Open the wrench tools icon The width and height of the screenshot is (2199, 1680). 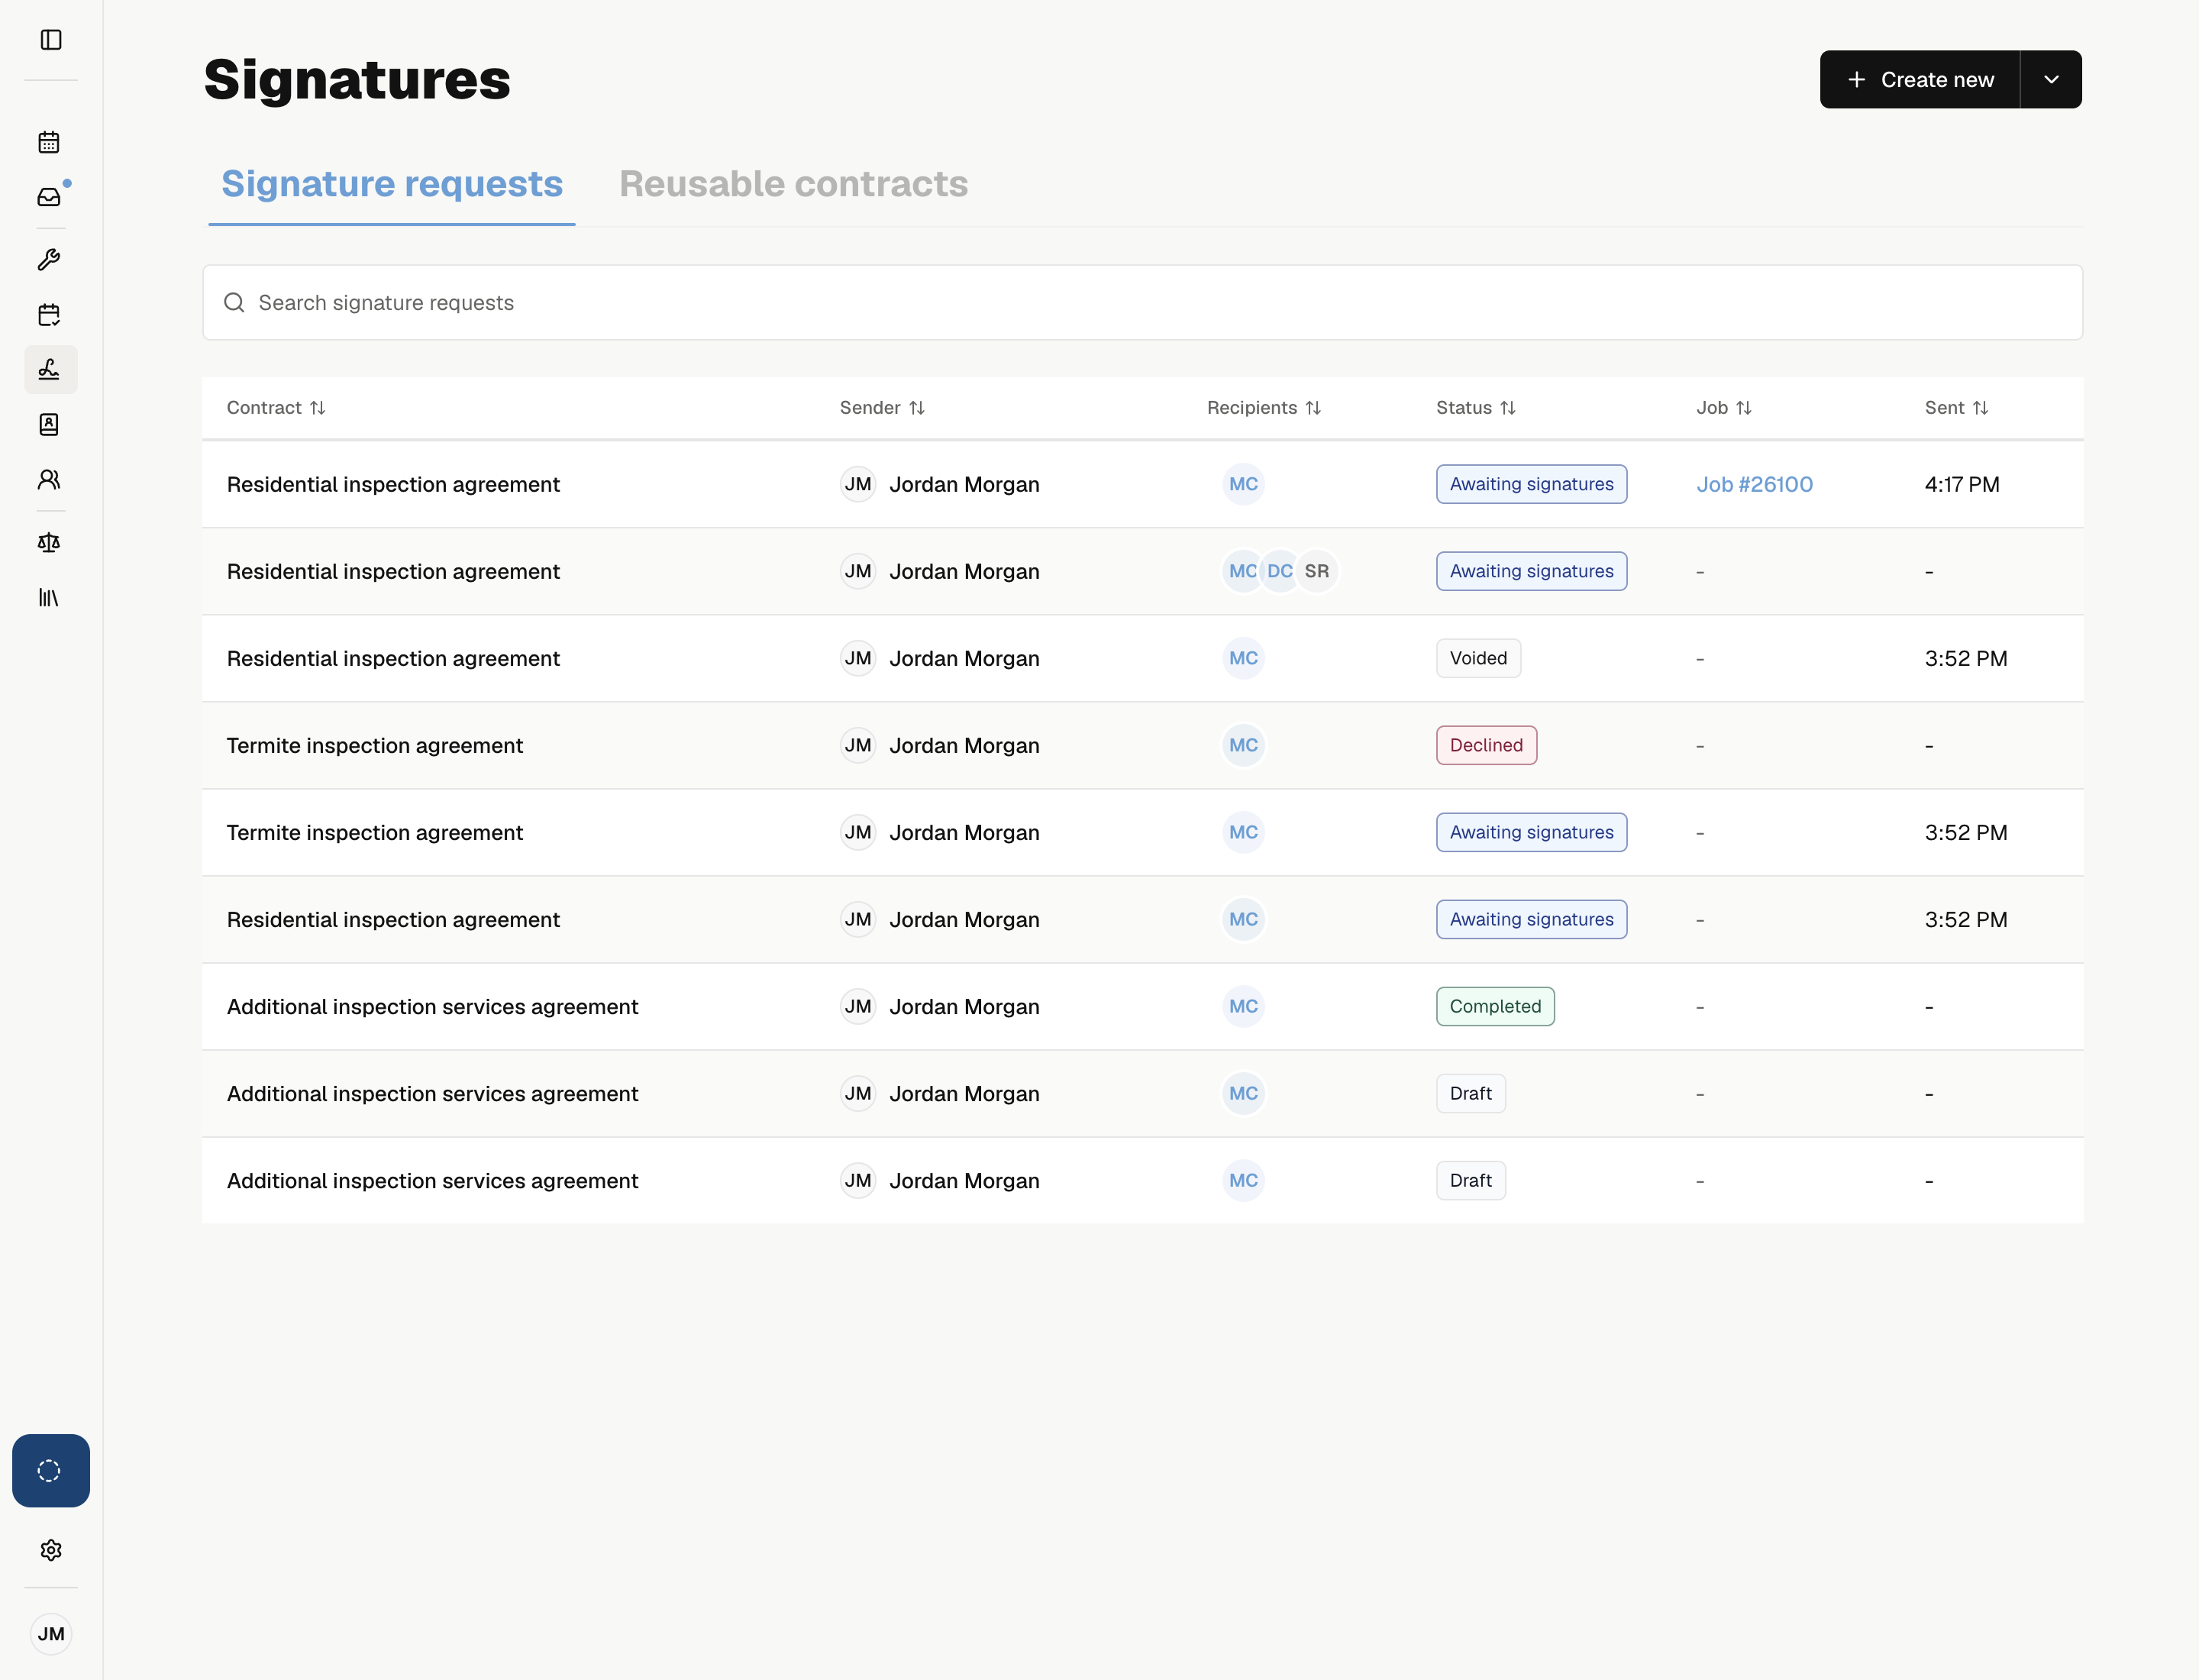pos(49,260)
